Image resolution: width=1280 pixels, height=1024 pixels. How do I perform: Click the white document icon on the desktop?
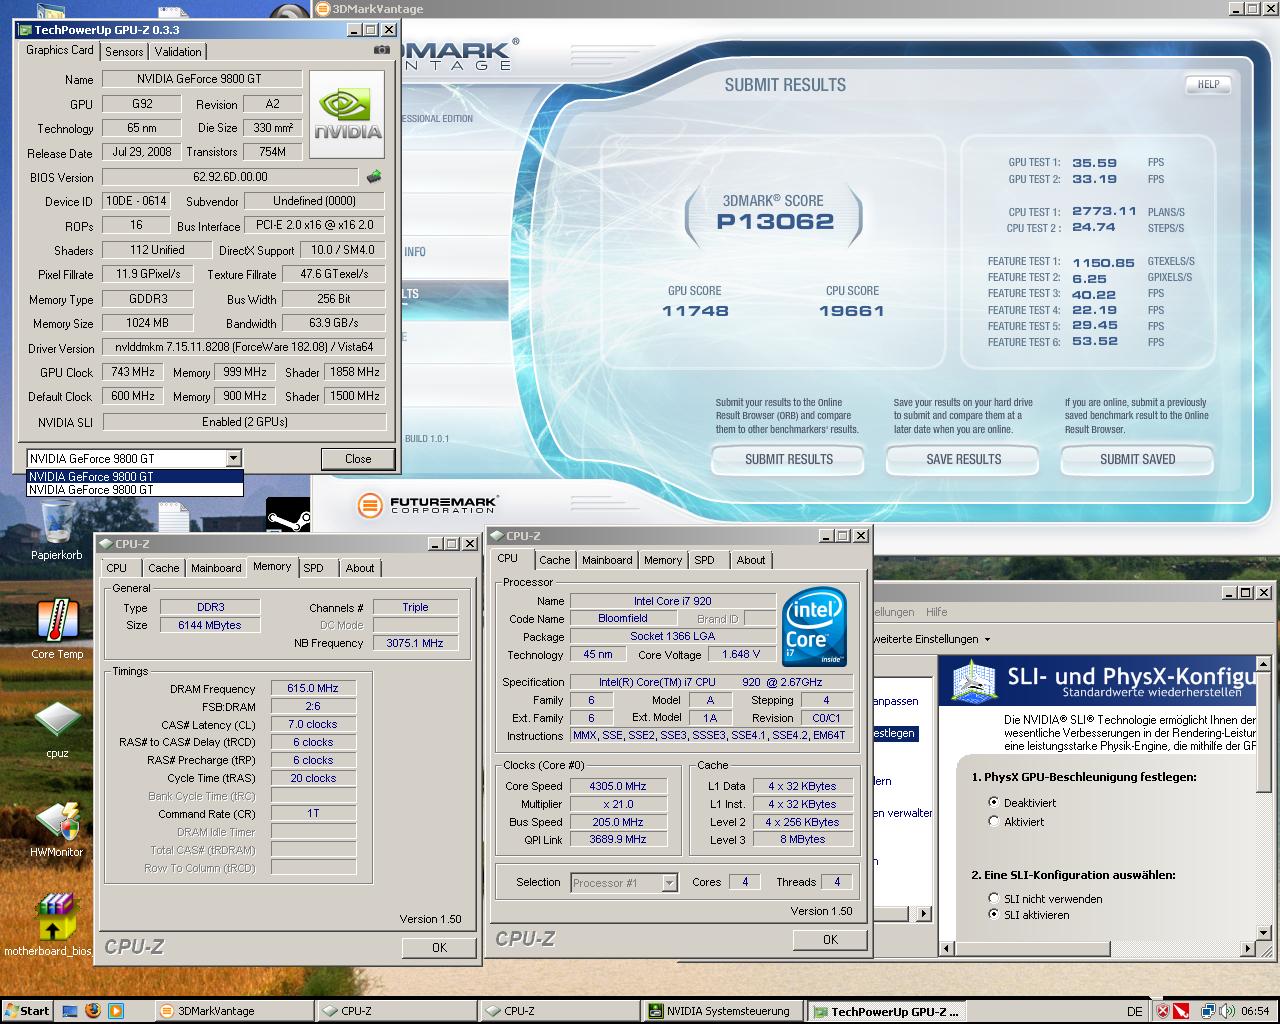coord(173,517)
